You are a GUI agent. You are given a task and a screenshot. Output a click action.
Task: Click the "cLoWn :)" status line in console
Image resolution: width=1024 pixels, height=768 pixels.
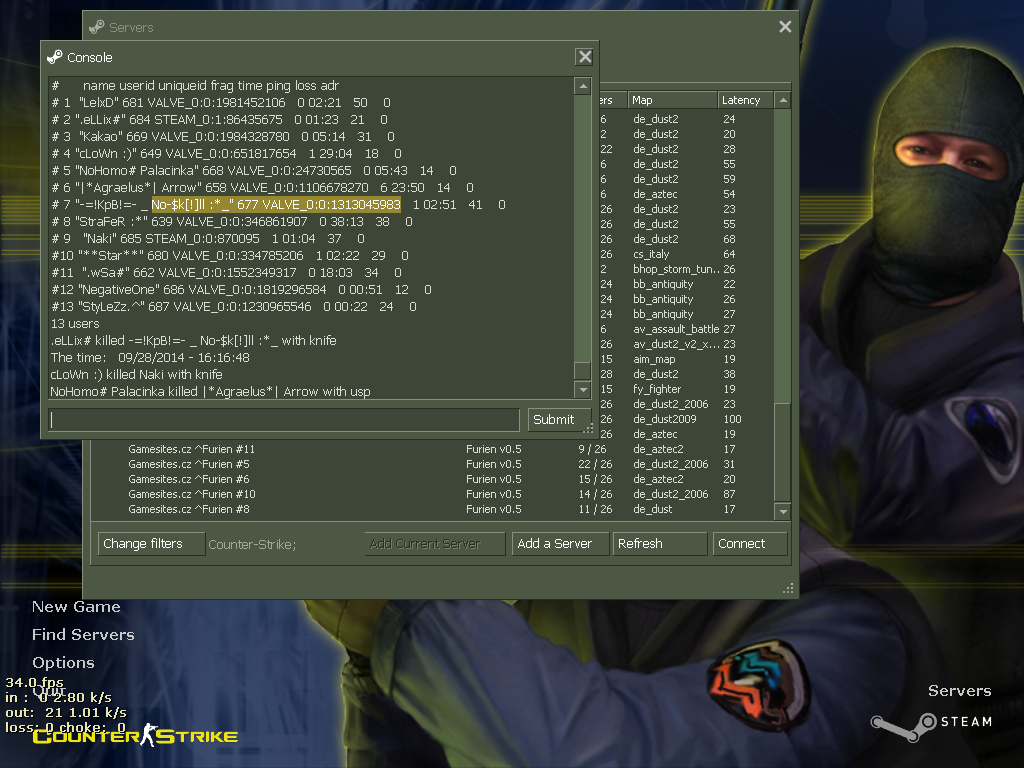226,153
